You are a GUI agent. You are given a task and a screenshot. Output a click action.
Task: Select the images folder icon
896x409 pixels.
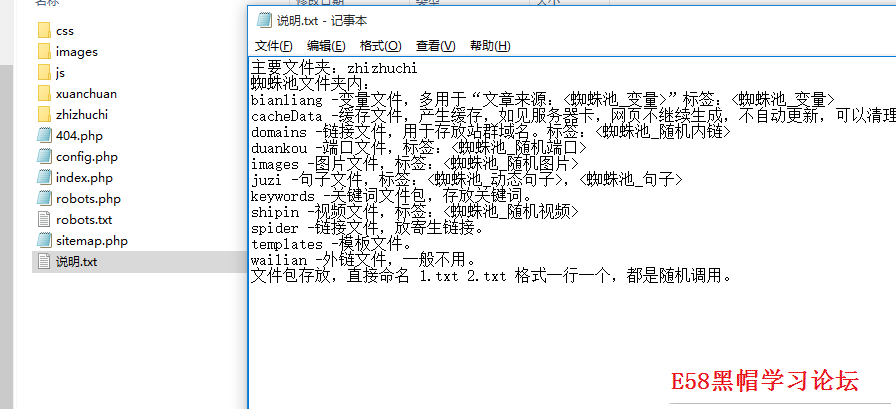coord(43,52)
